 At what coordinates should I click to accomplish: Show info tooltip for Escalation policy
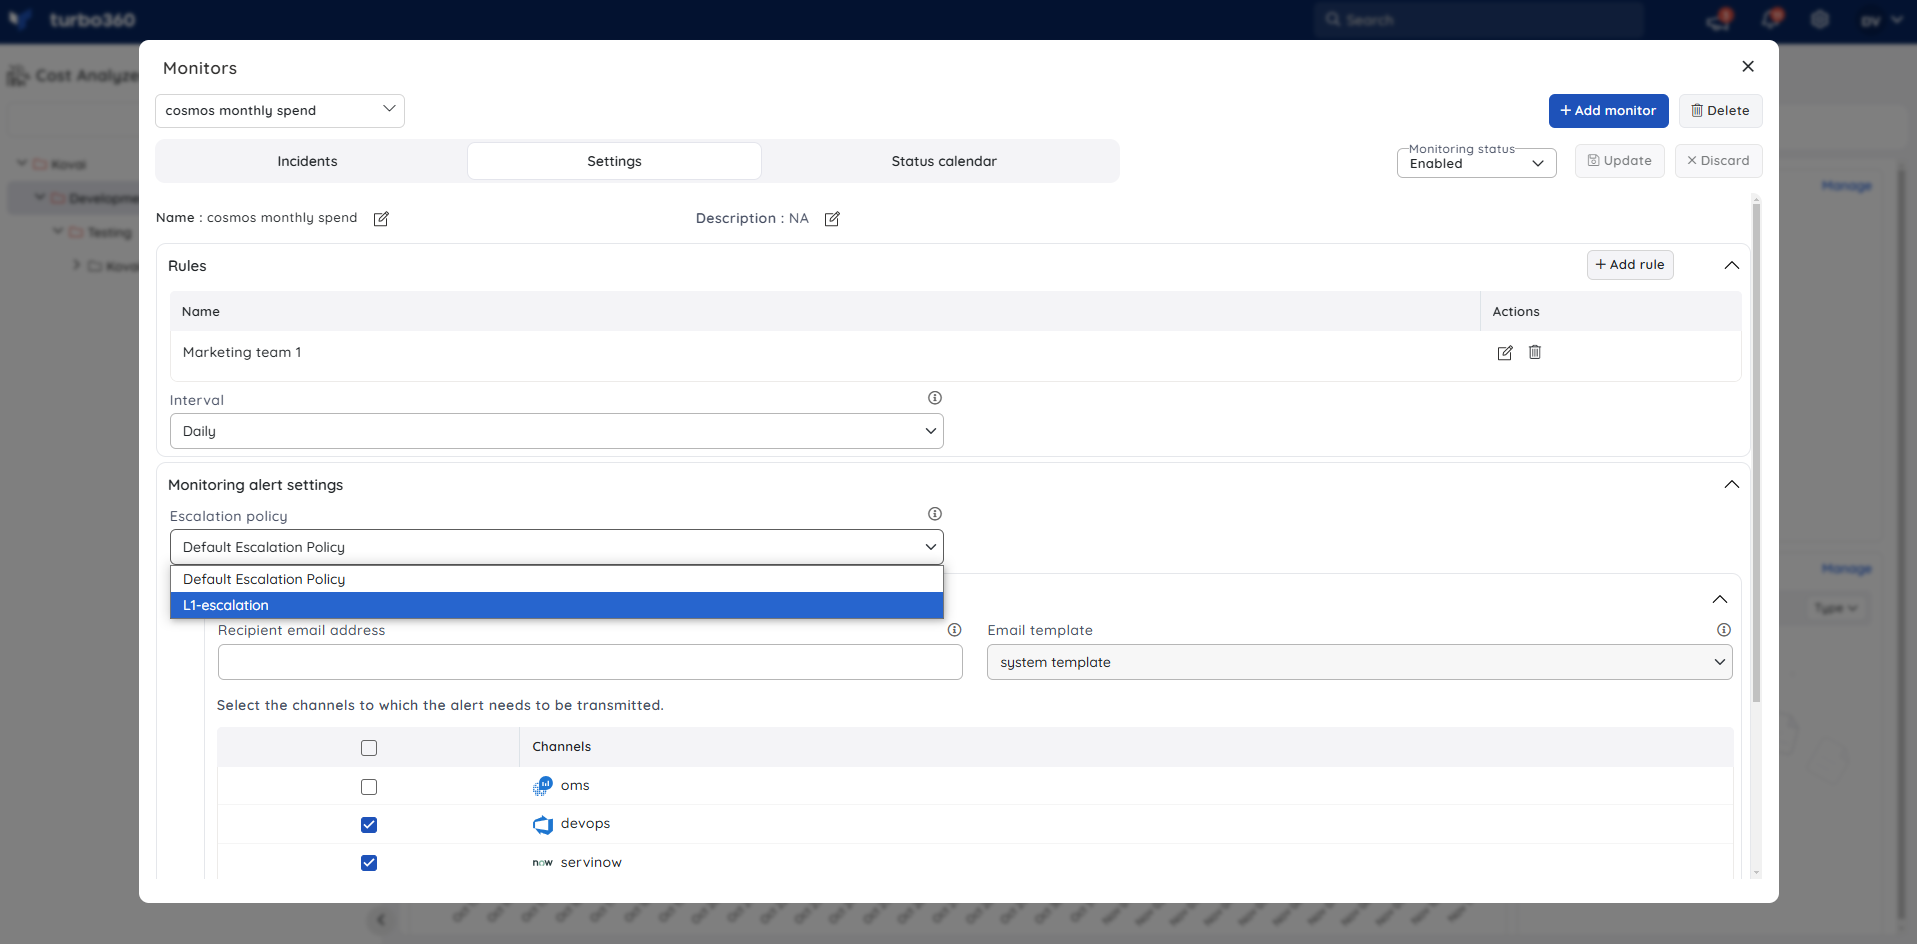[935, 514]
